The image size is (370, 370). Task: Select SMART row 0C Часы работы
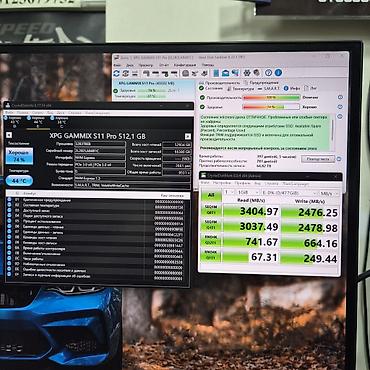click(x=98, y=259)
